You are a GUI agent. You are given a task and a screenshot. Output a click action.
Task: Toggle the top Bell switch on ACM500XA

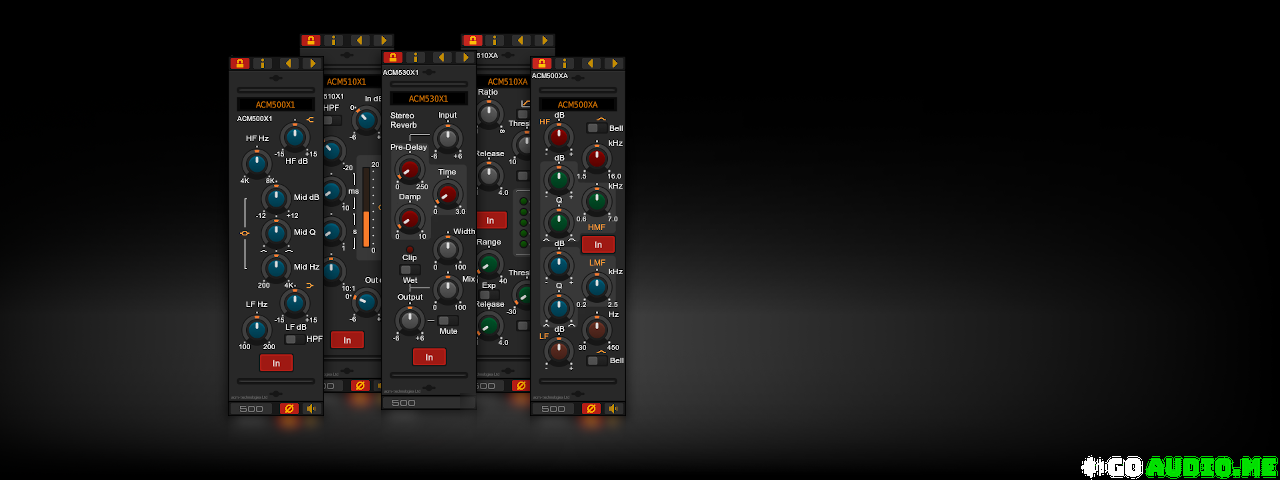[594, 128]
